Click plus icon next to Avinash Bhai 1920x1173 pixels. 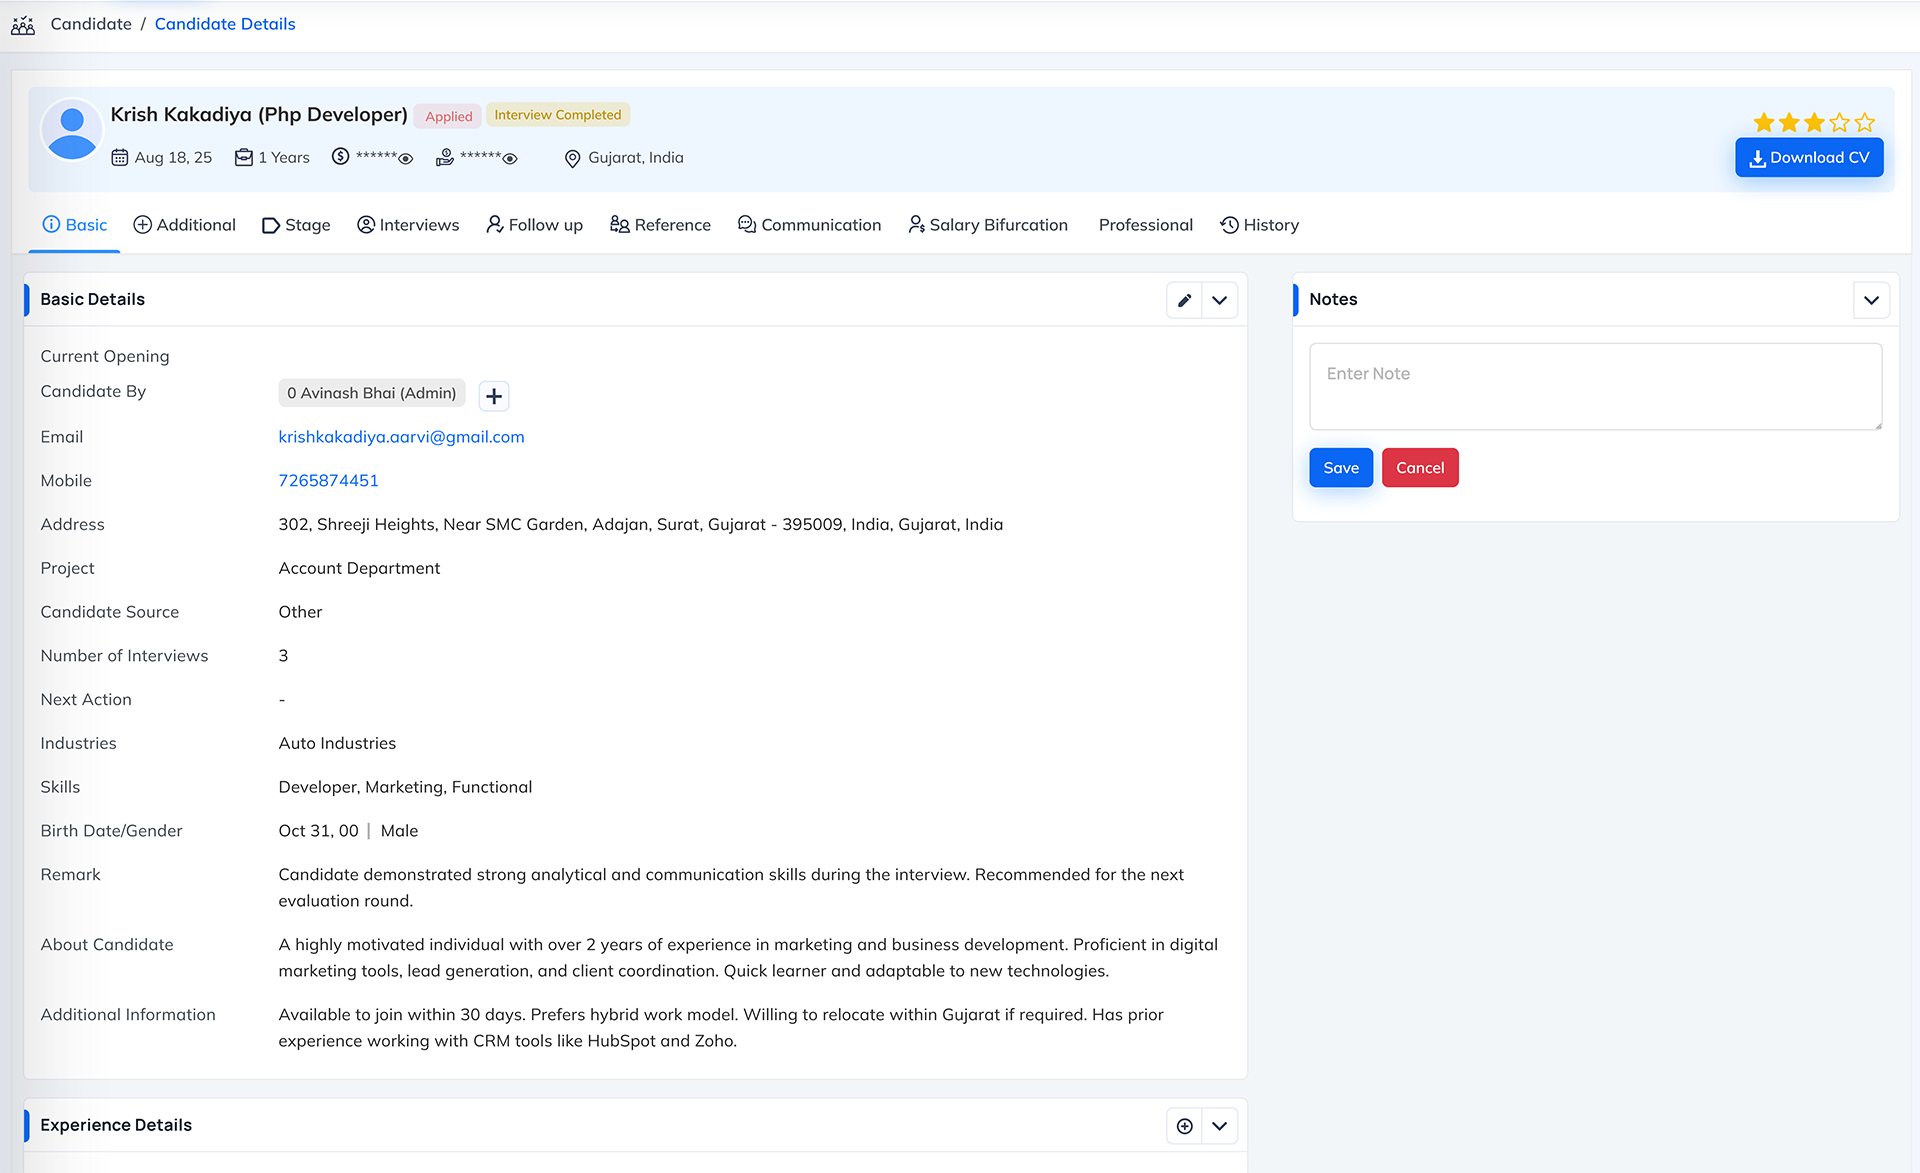493,396
